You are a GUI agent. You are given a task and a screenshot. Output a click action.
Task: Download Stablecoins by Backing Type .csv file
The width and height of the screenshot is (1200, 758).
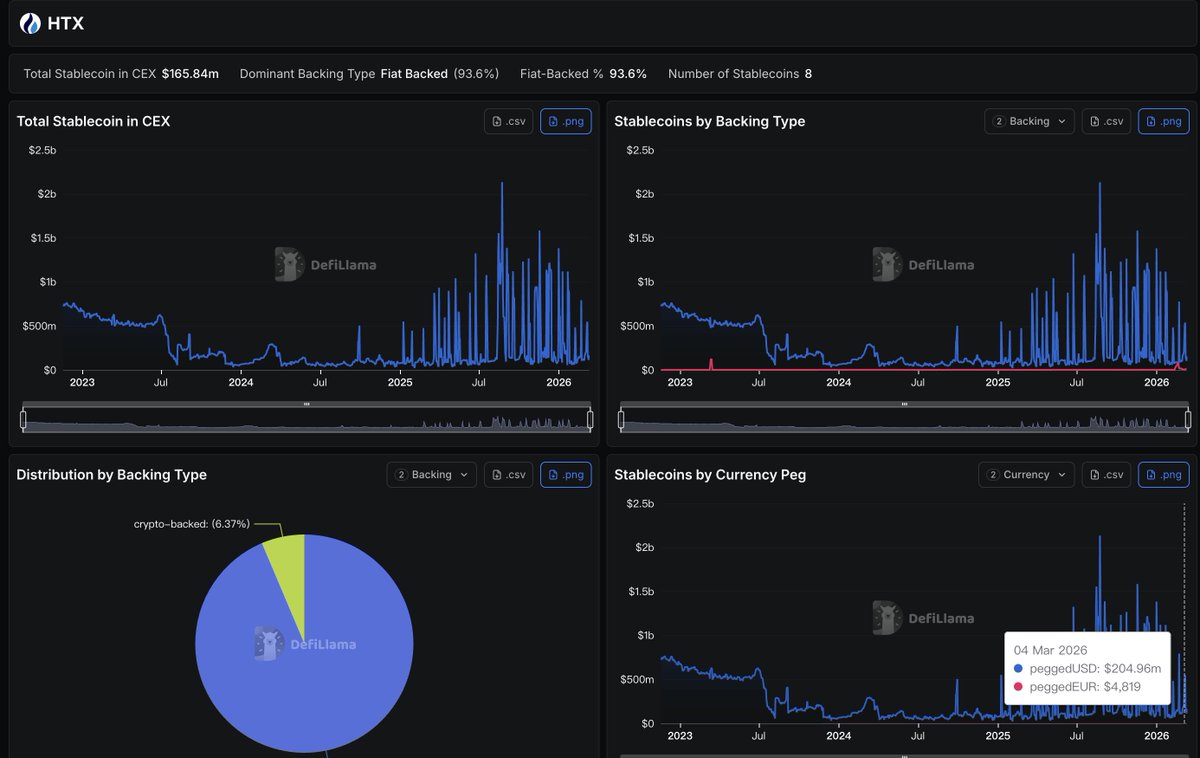tap(1106, 121)
